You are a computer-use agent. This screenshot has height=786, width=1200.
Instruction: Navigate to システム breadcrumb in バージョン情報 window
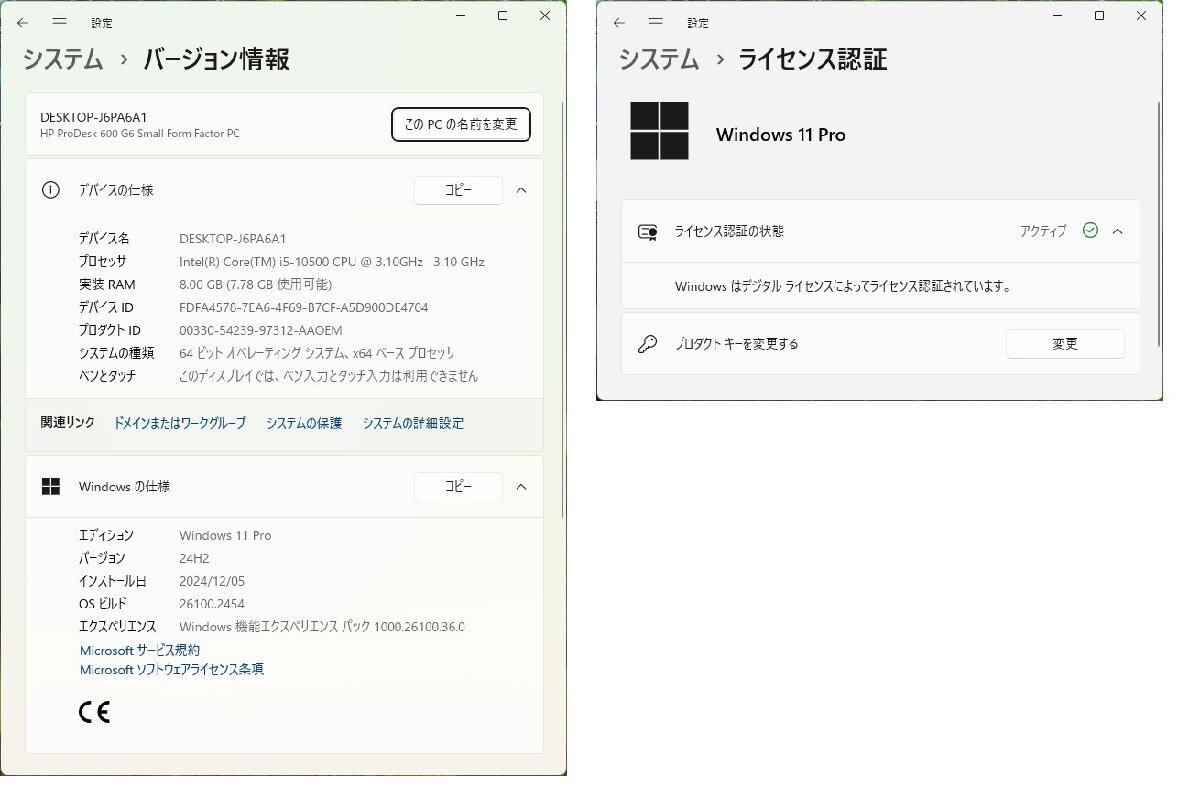tap(63, 59)
